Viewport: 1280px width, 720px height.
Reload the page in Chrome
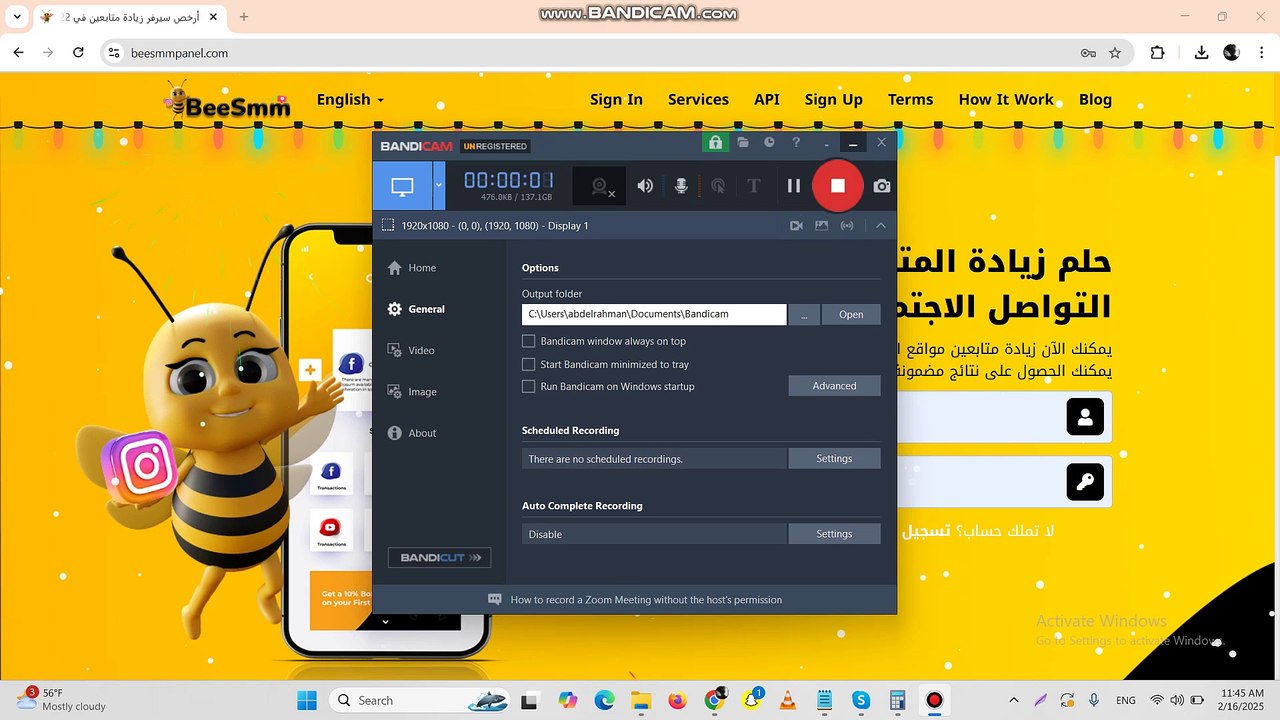78,53
